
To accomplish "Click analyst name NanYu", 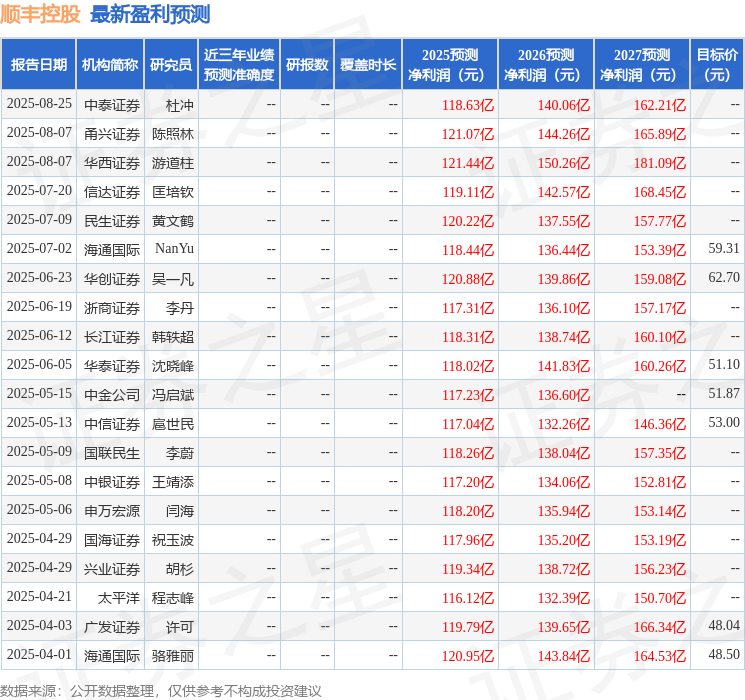I will (174, 249).
